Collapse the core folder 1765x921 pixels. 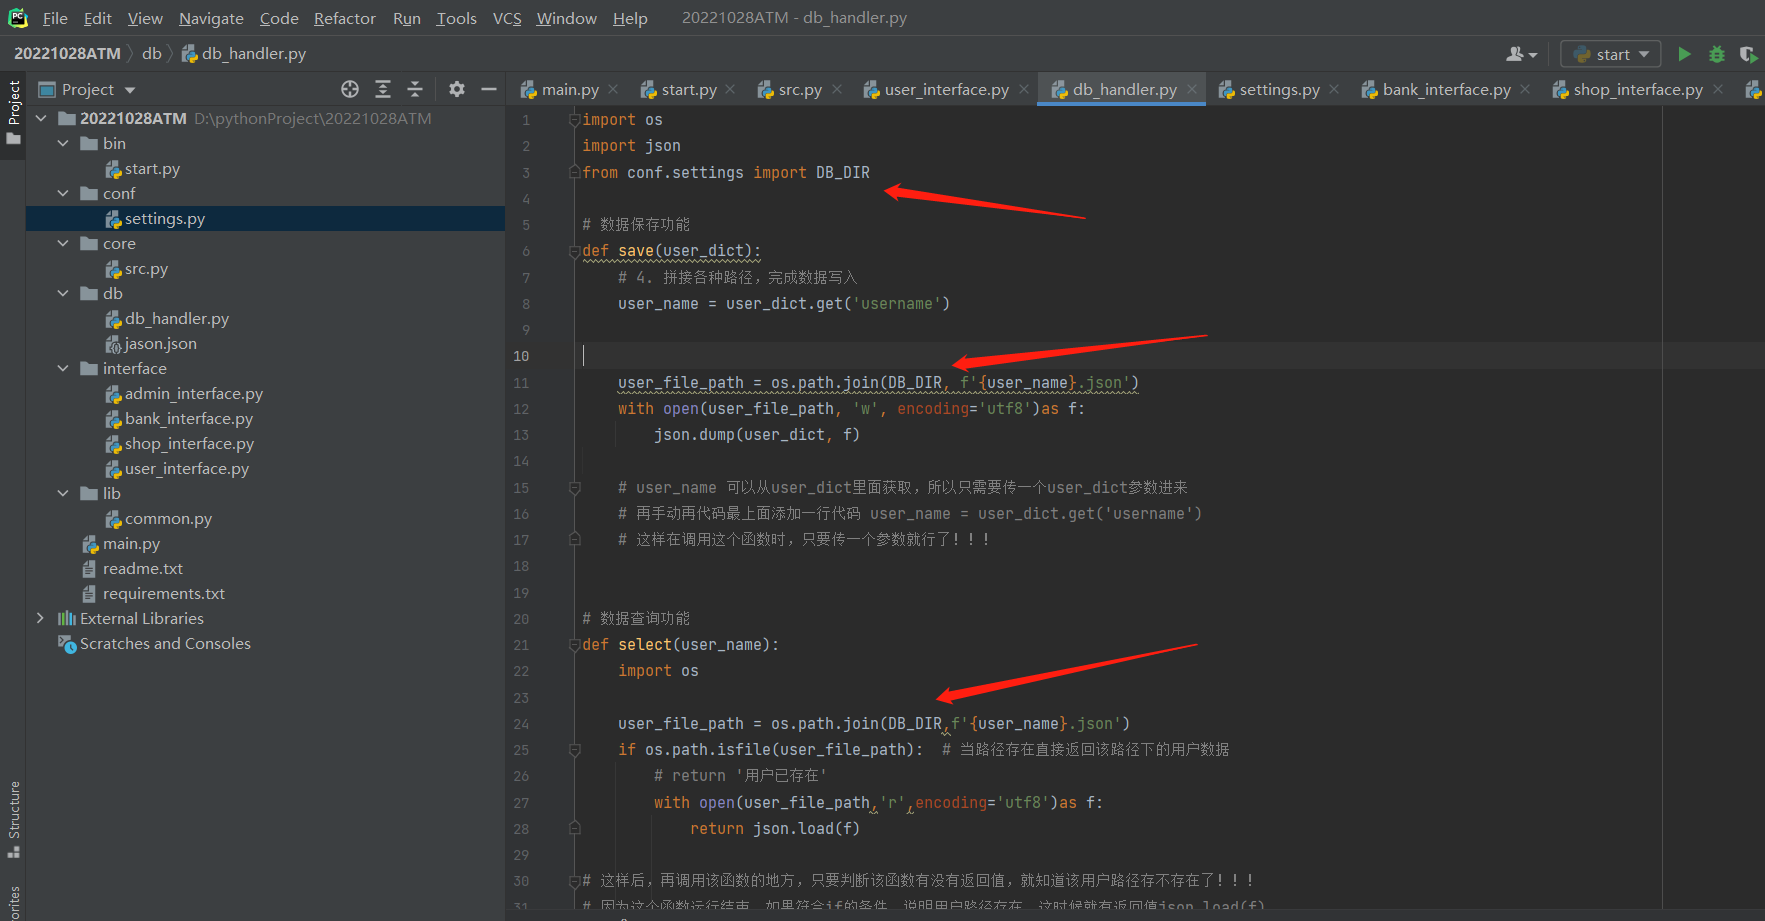(x=63, y=243)
